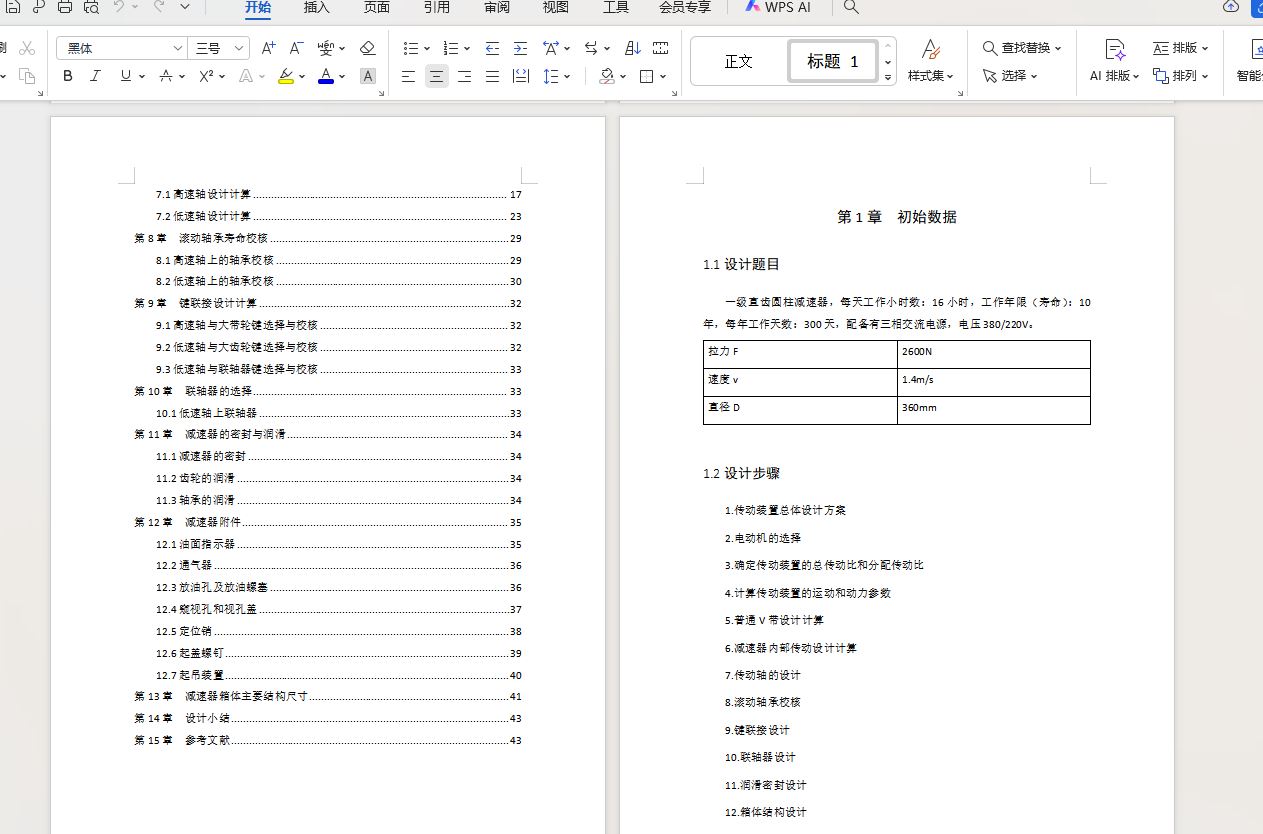Open the cloud upload icon
Viewport: 1263px width, 834px height.
[1231, 7]
